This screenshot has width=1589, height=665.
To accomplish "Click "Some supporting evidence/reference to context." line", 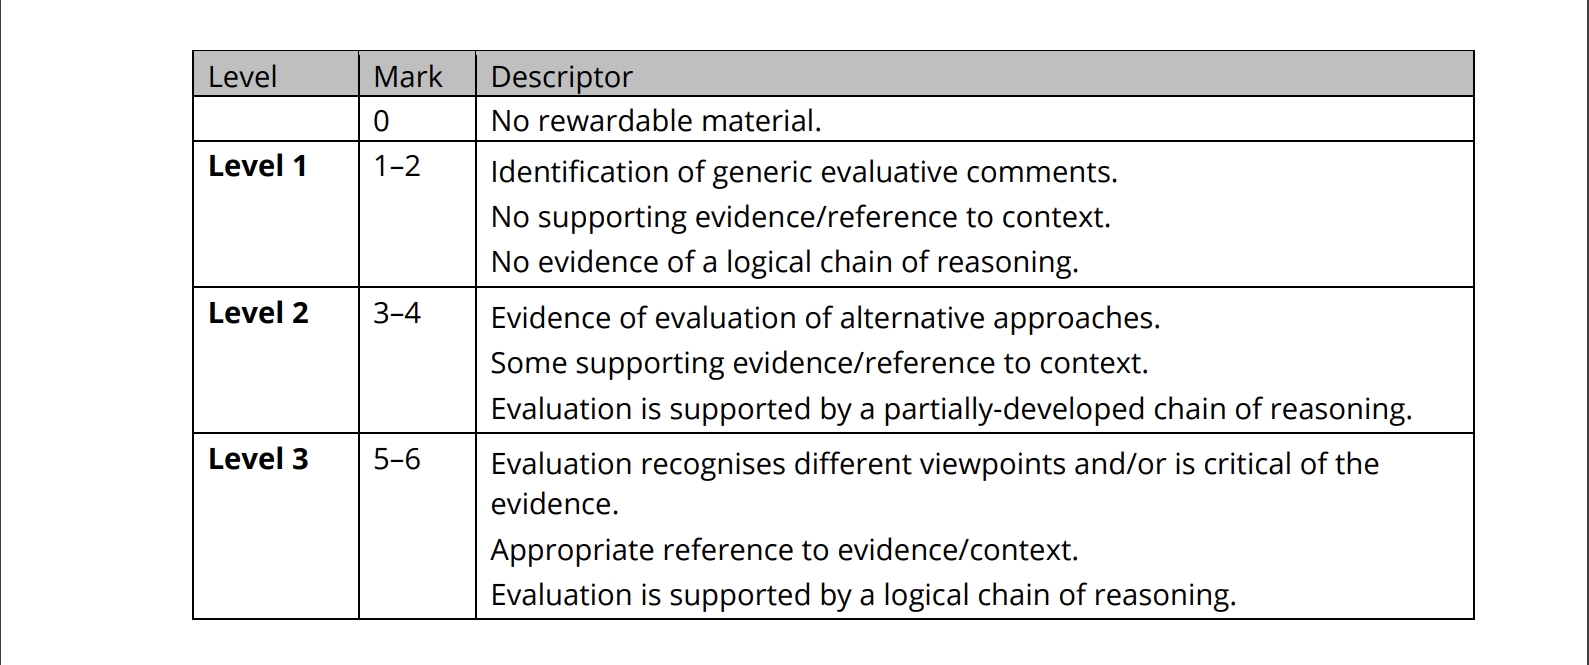I will (x=819, y=363).
